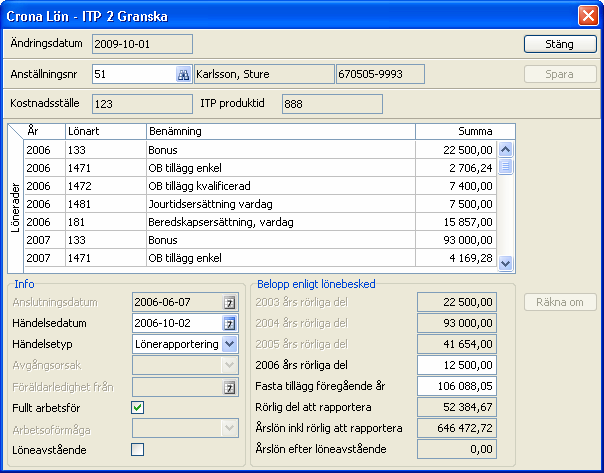Click the 2004 års rörliga del amount field
This screenshot has width=604, height=473.
(457, 323)
